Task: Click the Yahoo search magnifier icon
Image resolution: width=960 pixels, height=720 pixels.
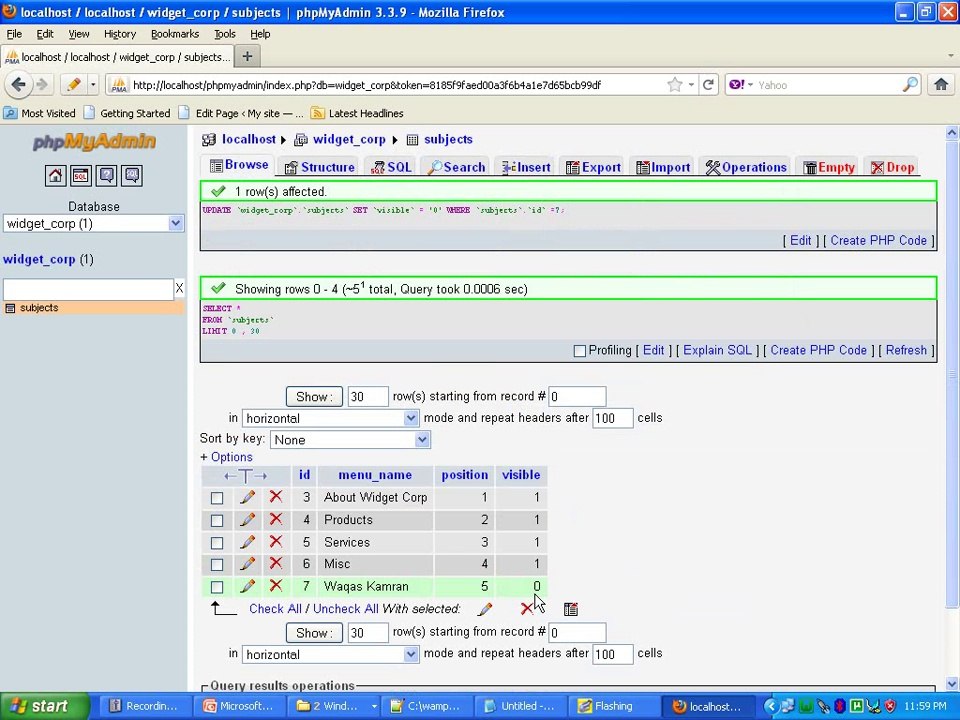Action: 910,84
